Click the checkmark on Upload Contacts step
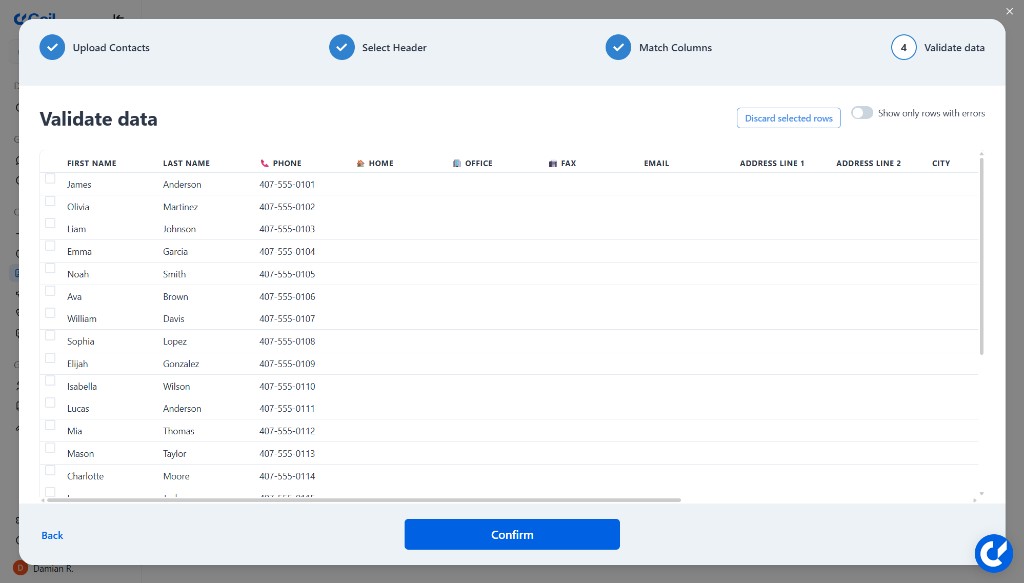The image size is (1024, 583). tap(52, 47)
